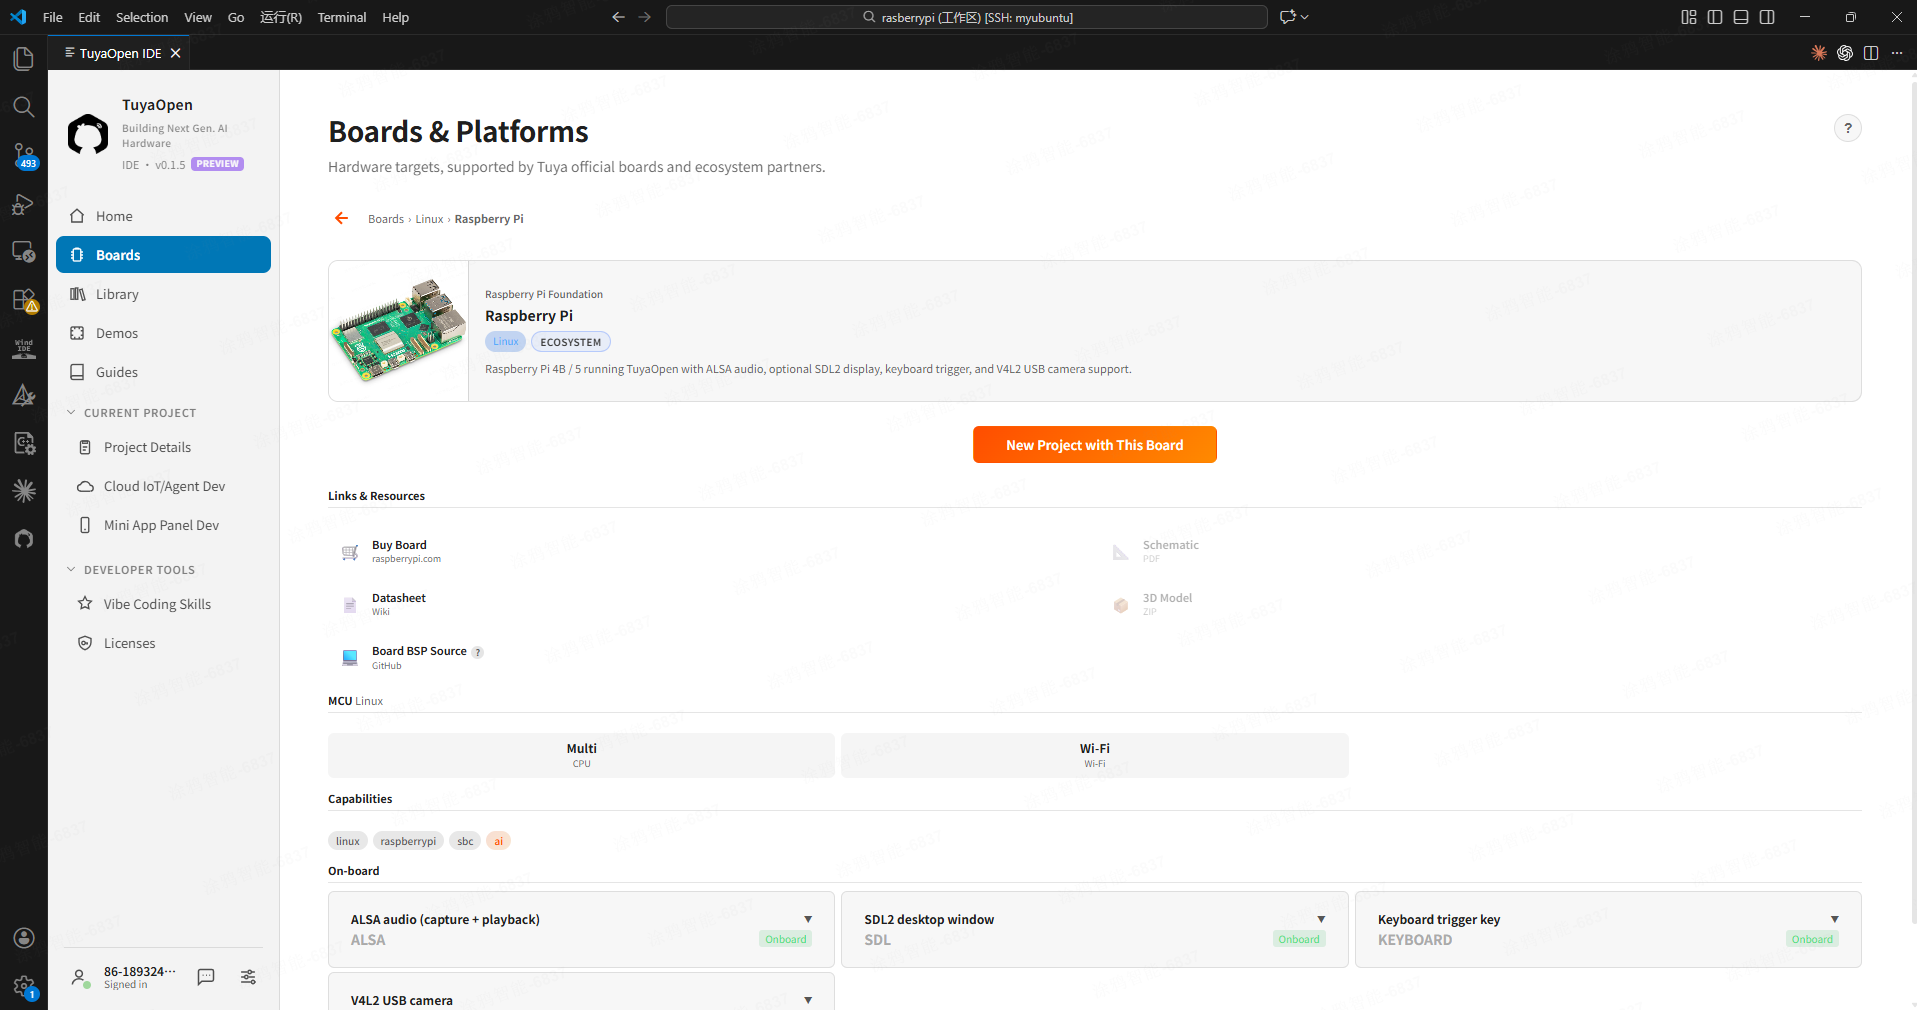Open the View menu
Image resolution: width=1917 pixels, height=1010 pixels.
click(x=198, y=17)
